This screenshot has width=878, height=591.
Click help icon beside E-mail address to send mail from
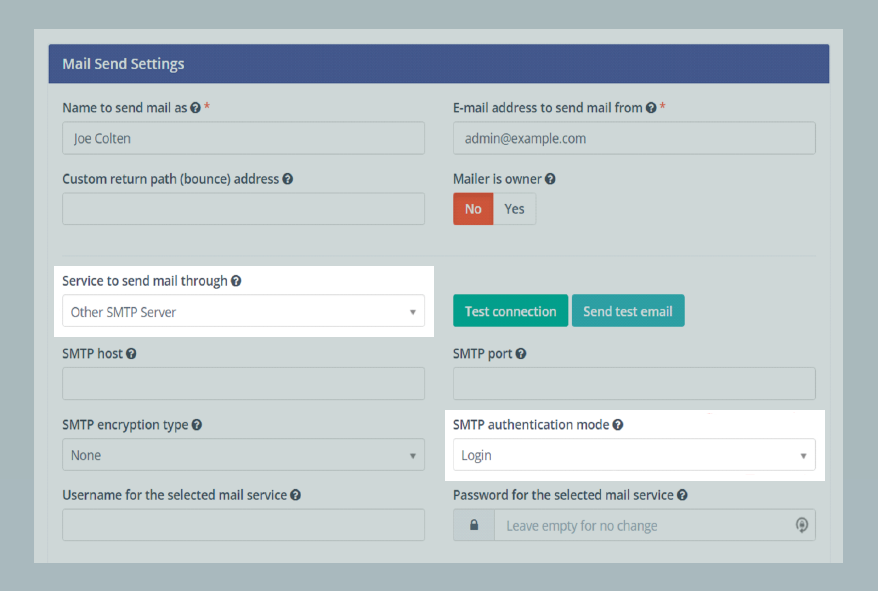(651, 108)
